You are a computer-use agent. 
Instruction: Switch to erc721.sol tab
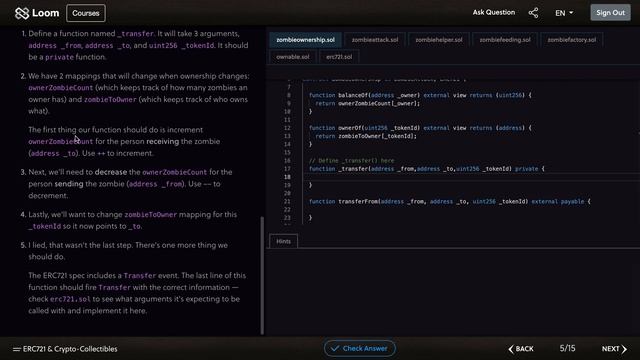(339, 57)
